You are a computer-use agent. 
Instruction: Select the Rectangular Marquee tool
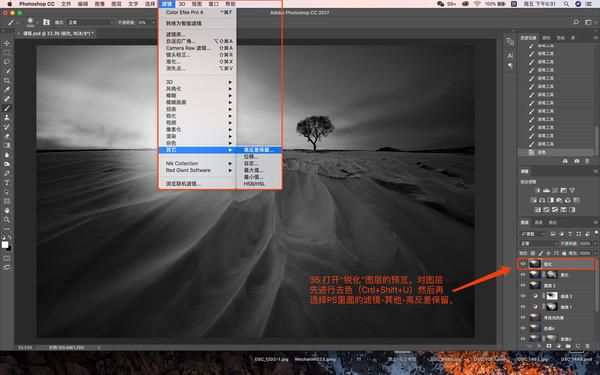[x=7, y=52]
